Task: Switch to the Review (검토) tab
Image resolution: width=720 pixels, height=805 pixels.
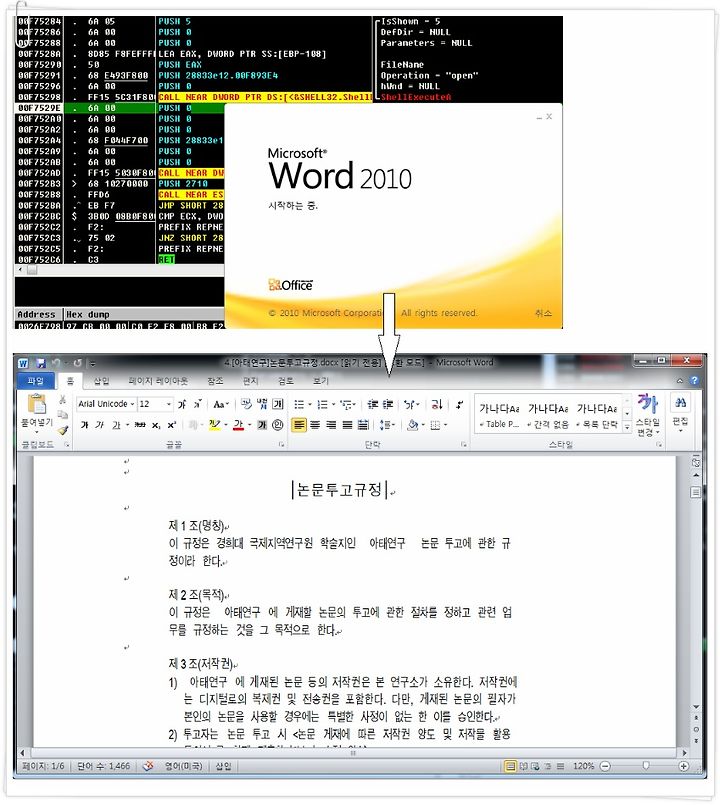Action: coord(286,380)
